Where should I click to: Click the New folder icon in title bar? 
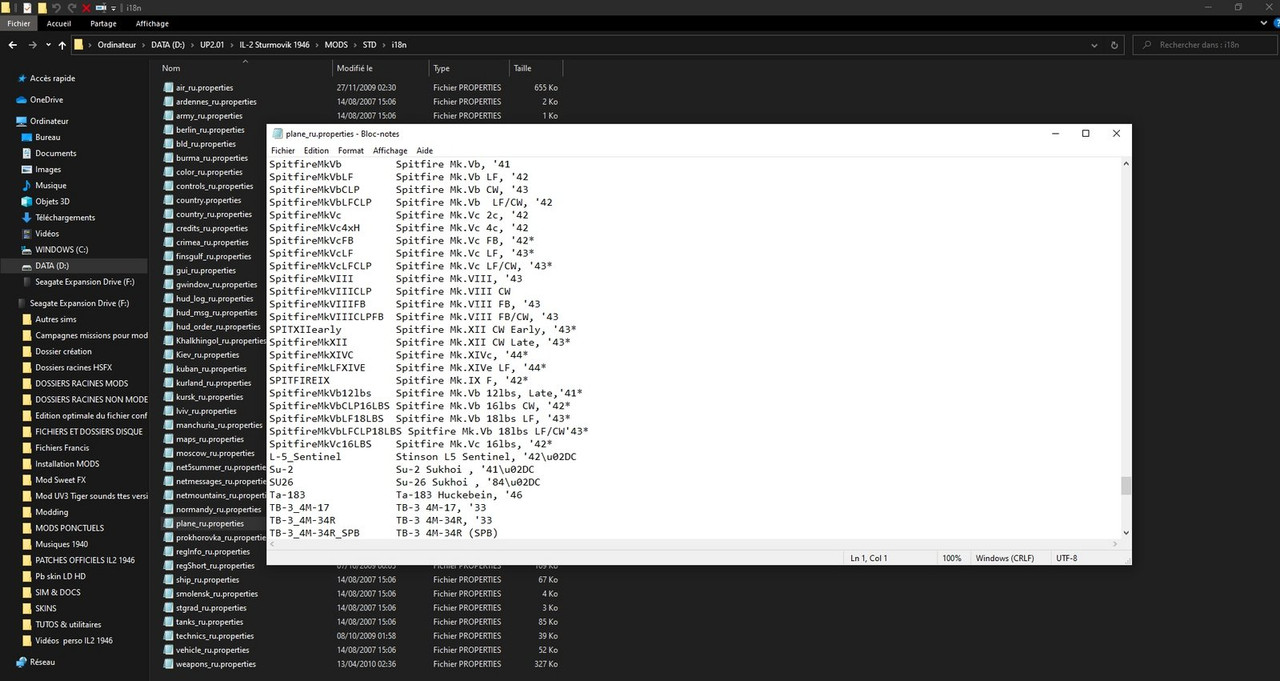42,8
